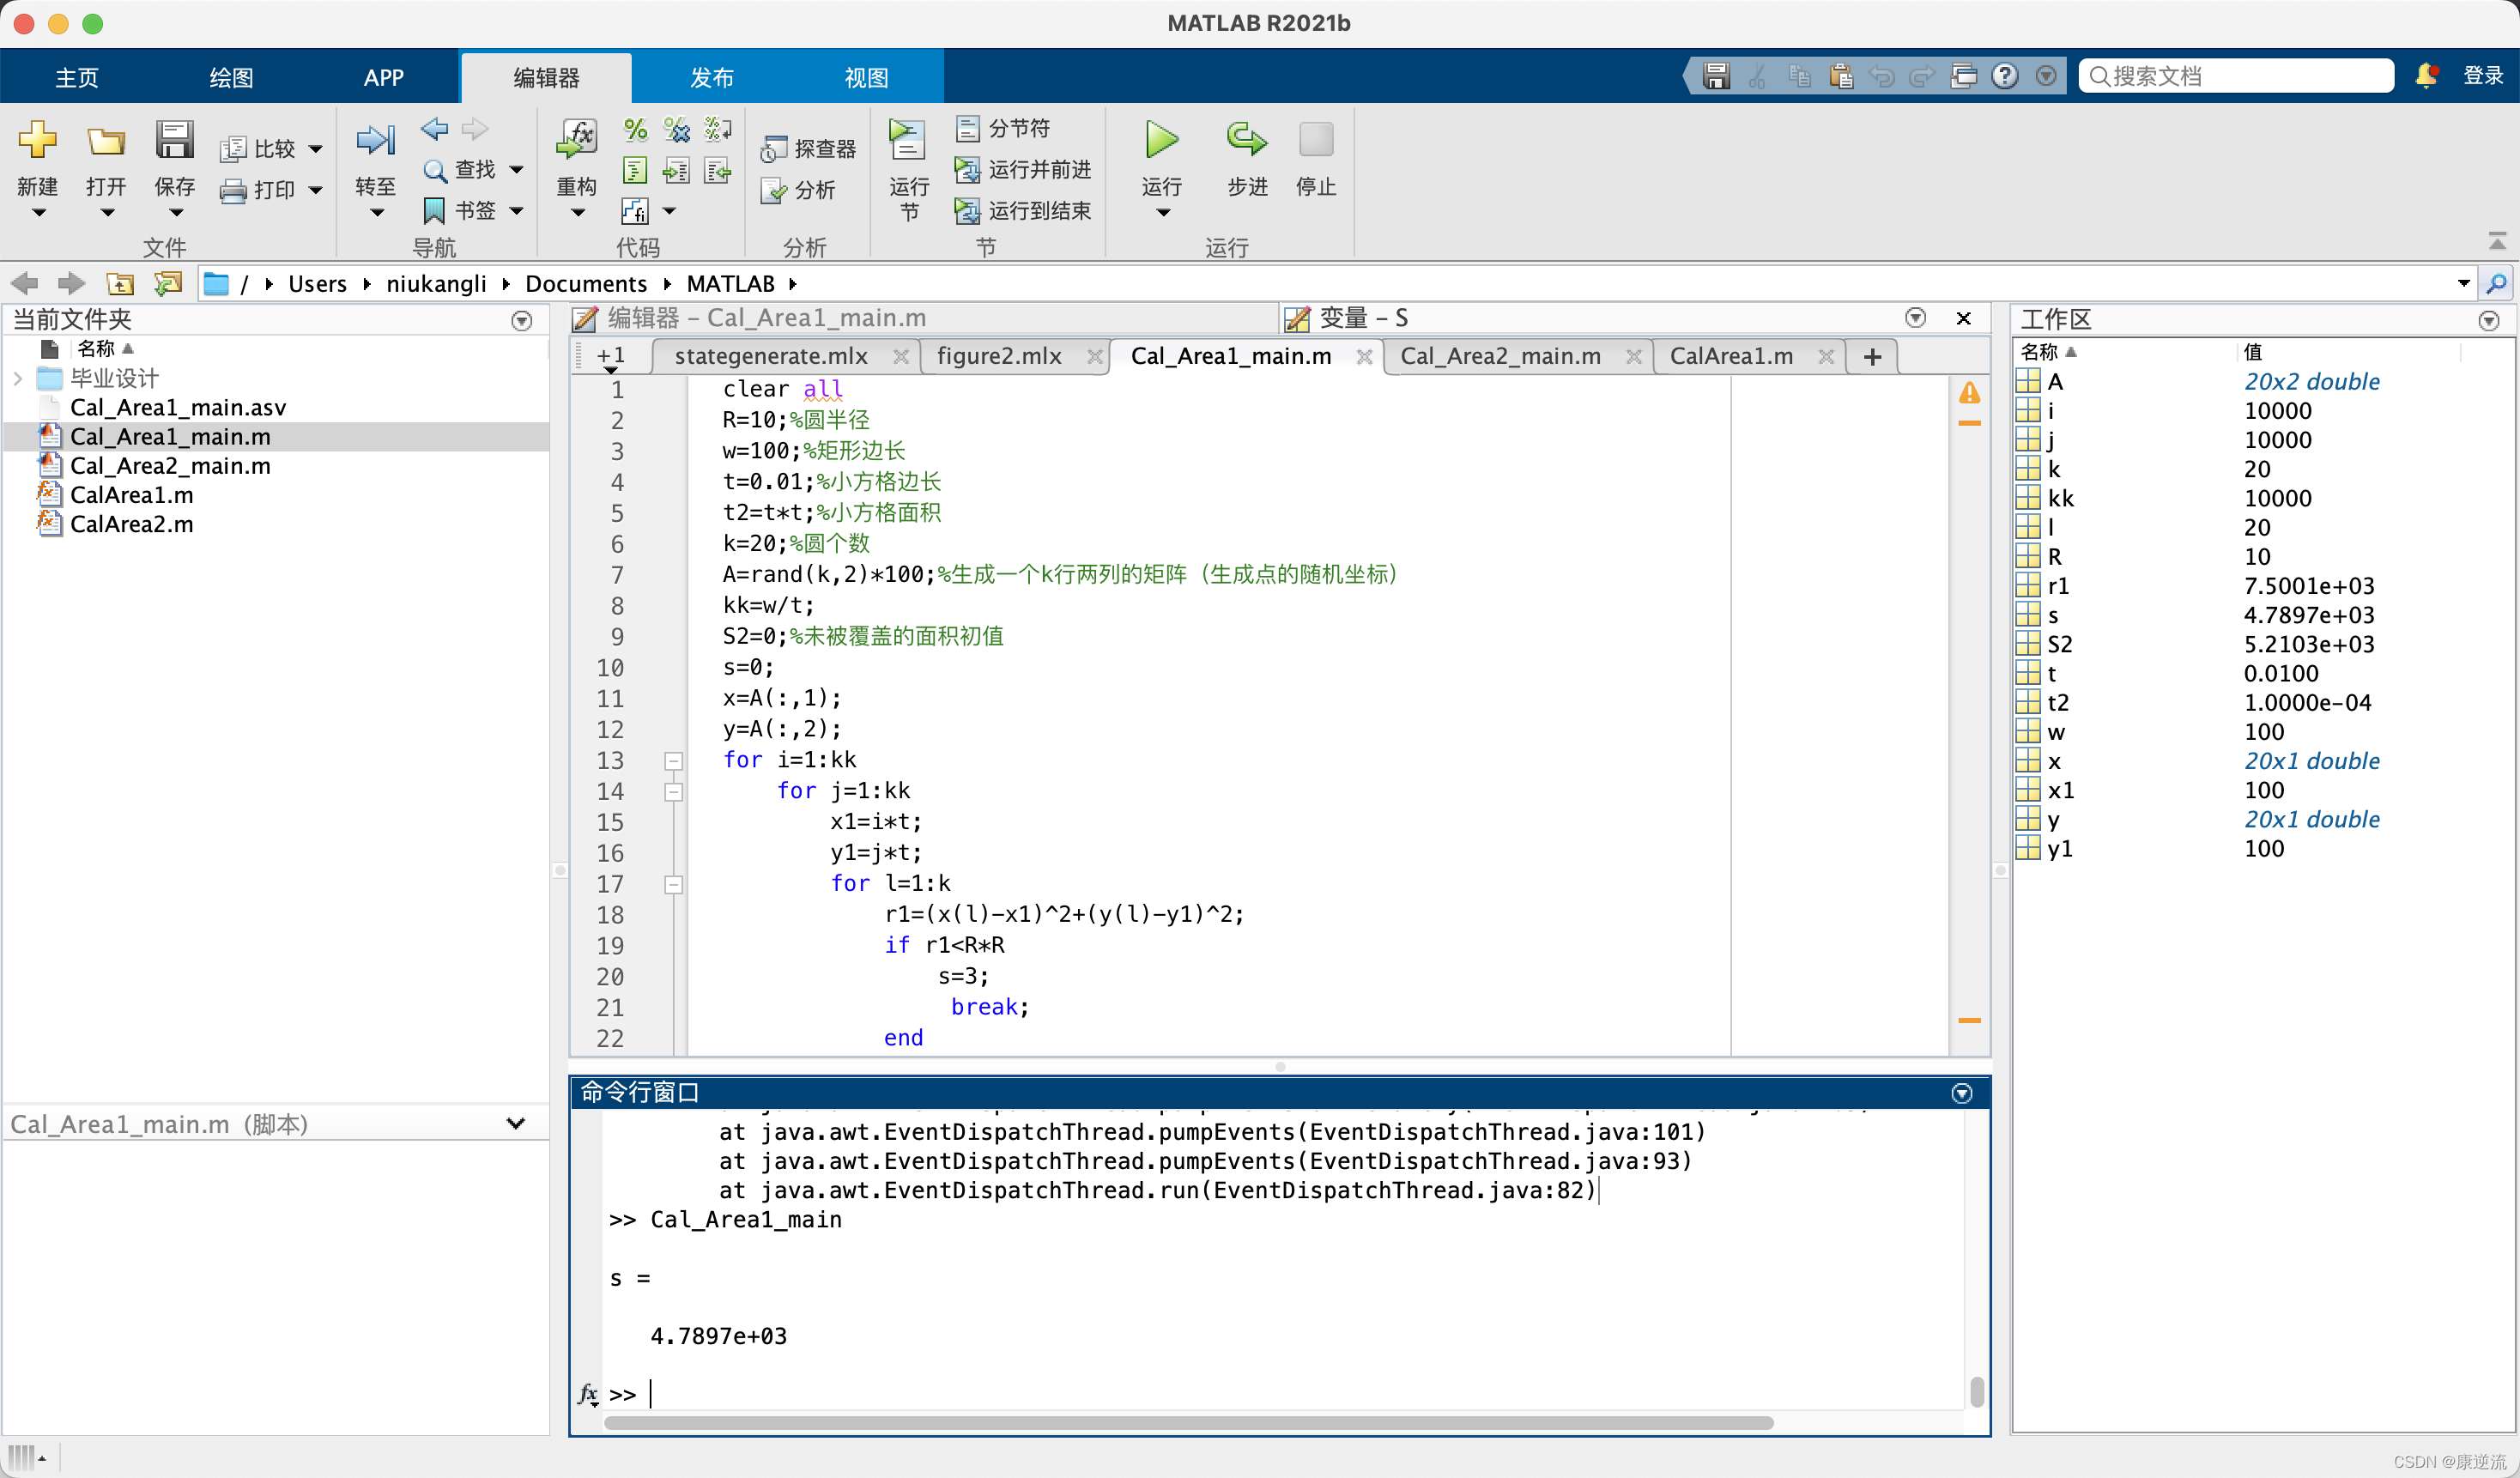Click Run and Advance (运行并前进)
Image resolution: width=2520 pixels, height=1478 pixels.
point(1023,170)
